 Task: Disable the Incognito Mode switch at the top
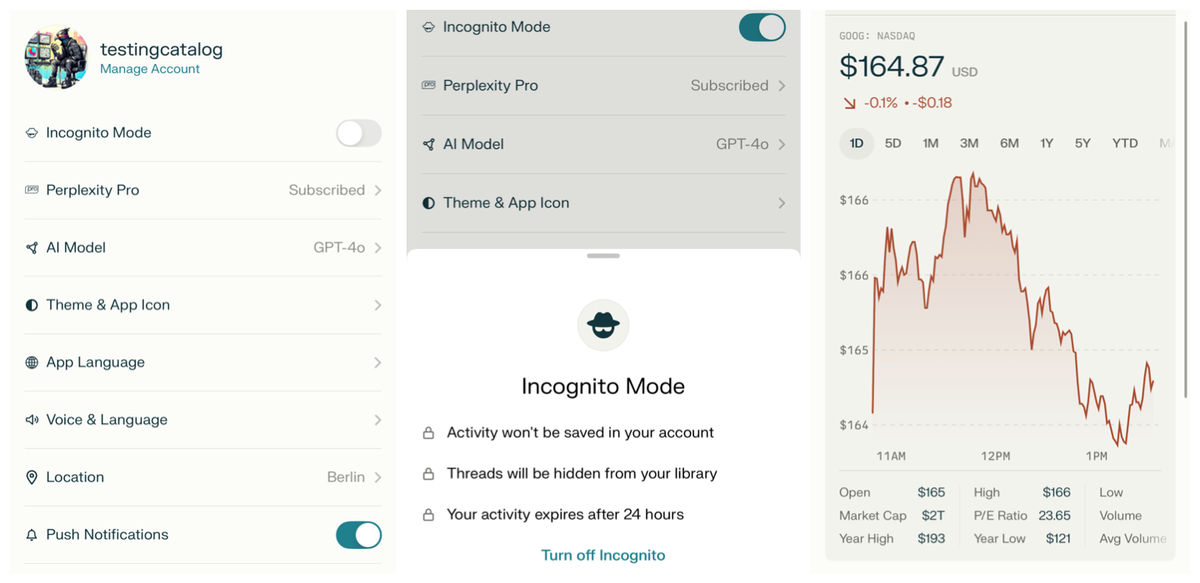point(762,27)
